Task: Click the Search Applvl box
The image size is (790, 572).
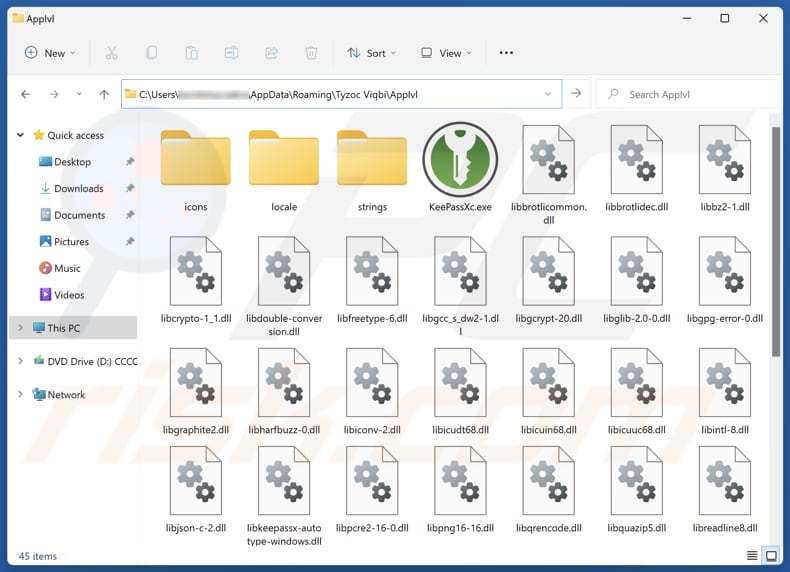Action: coord(687,94)
